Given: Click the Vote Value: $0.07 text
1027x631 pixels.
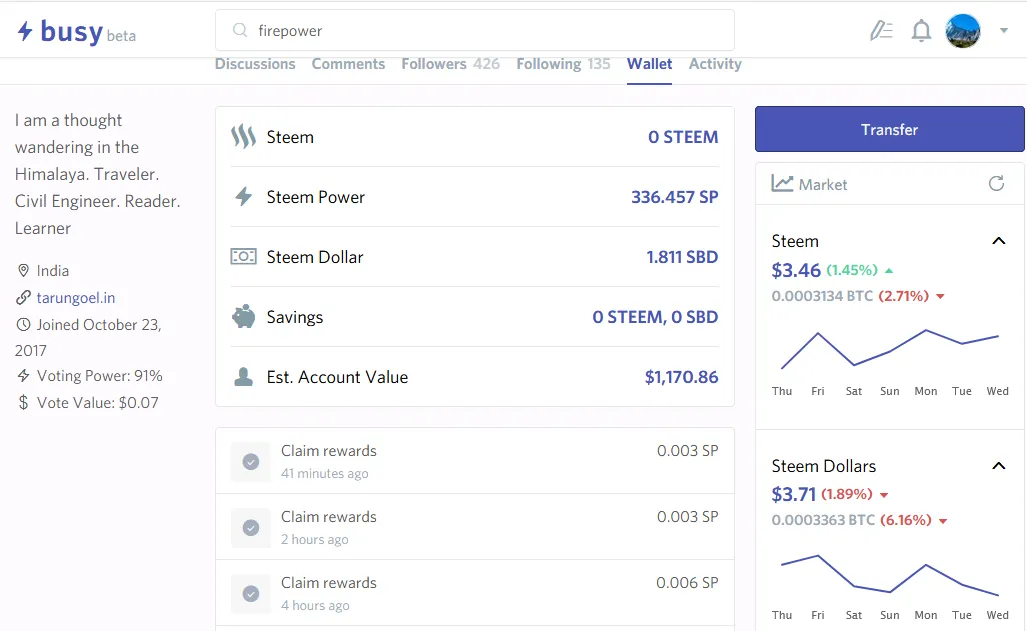Looking at the screenshot, I should pos(98,402).
